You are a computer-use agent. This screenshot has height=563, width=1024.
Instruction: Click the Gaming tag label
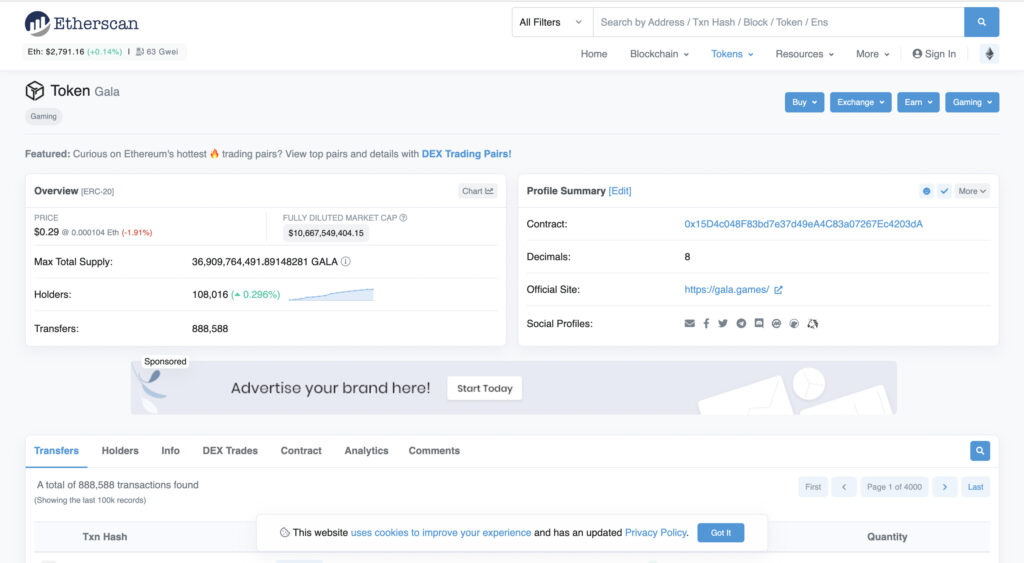(x=43, y=116)
